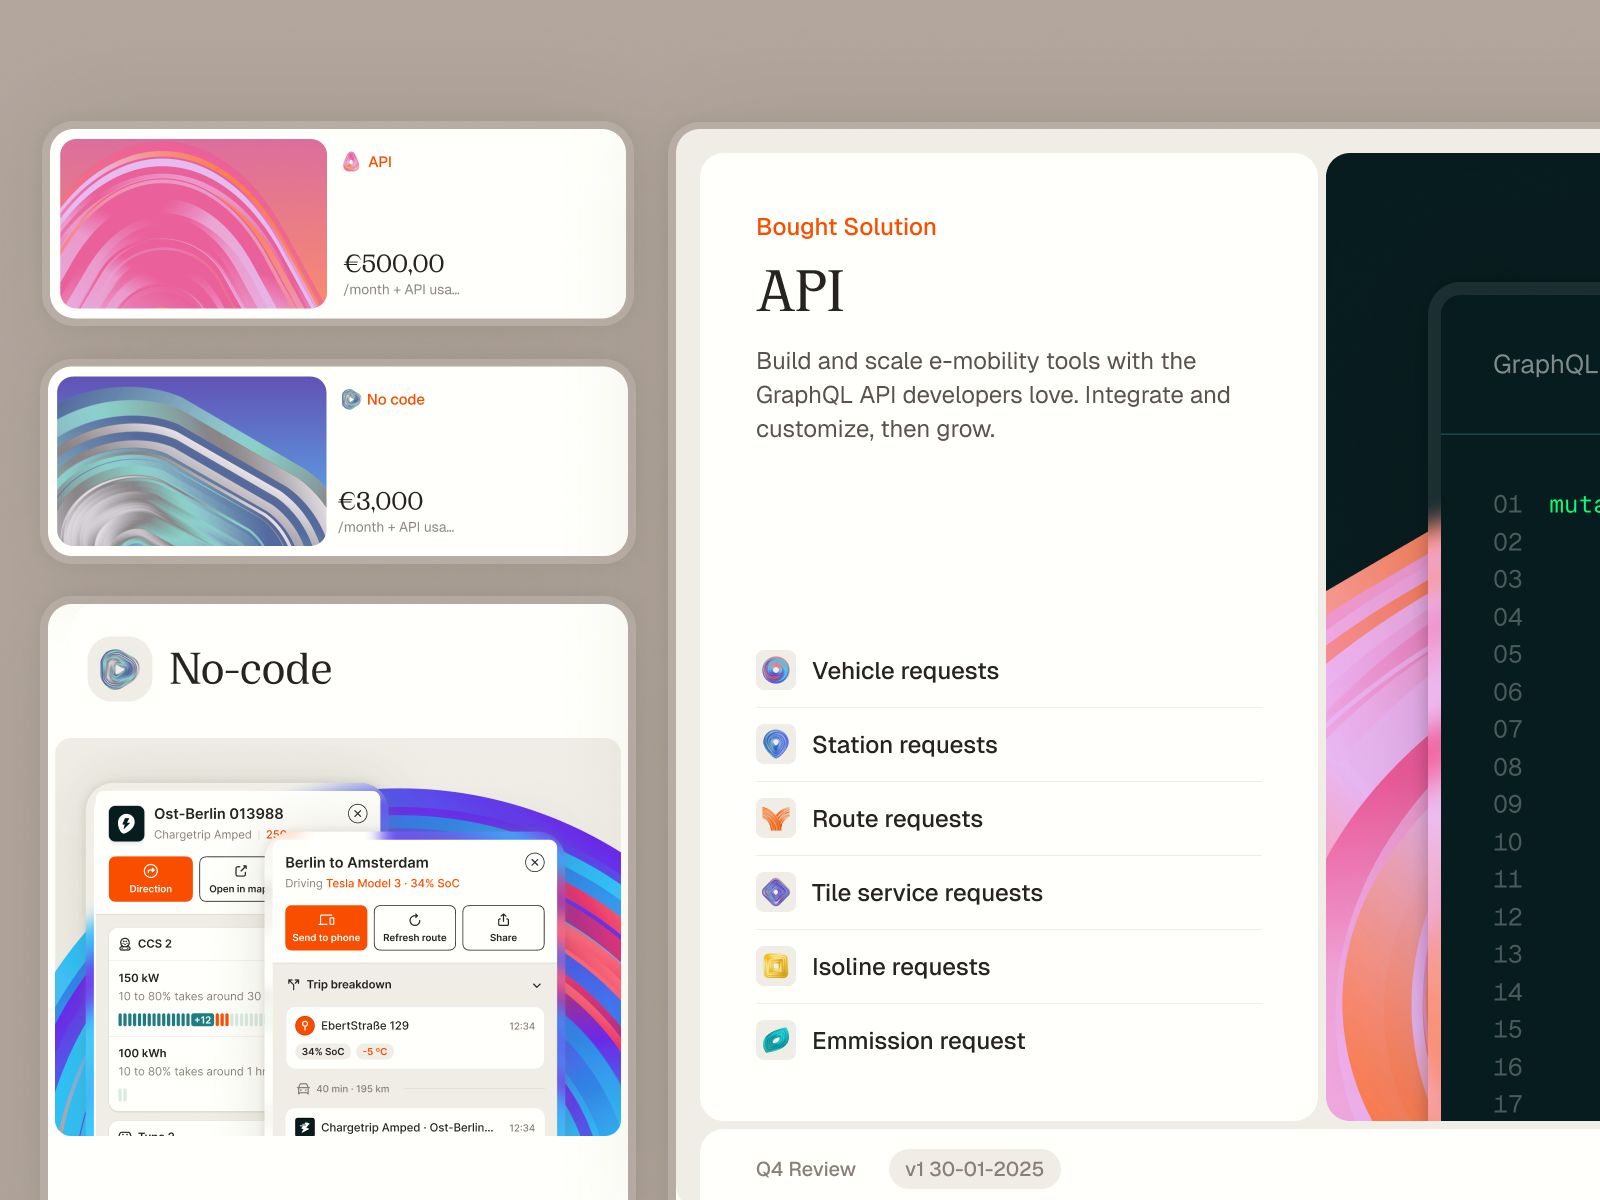
Task: Click the large No-code logo icon
Action: [x=120, y=669]
